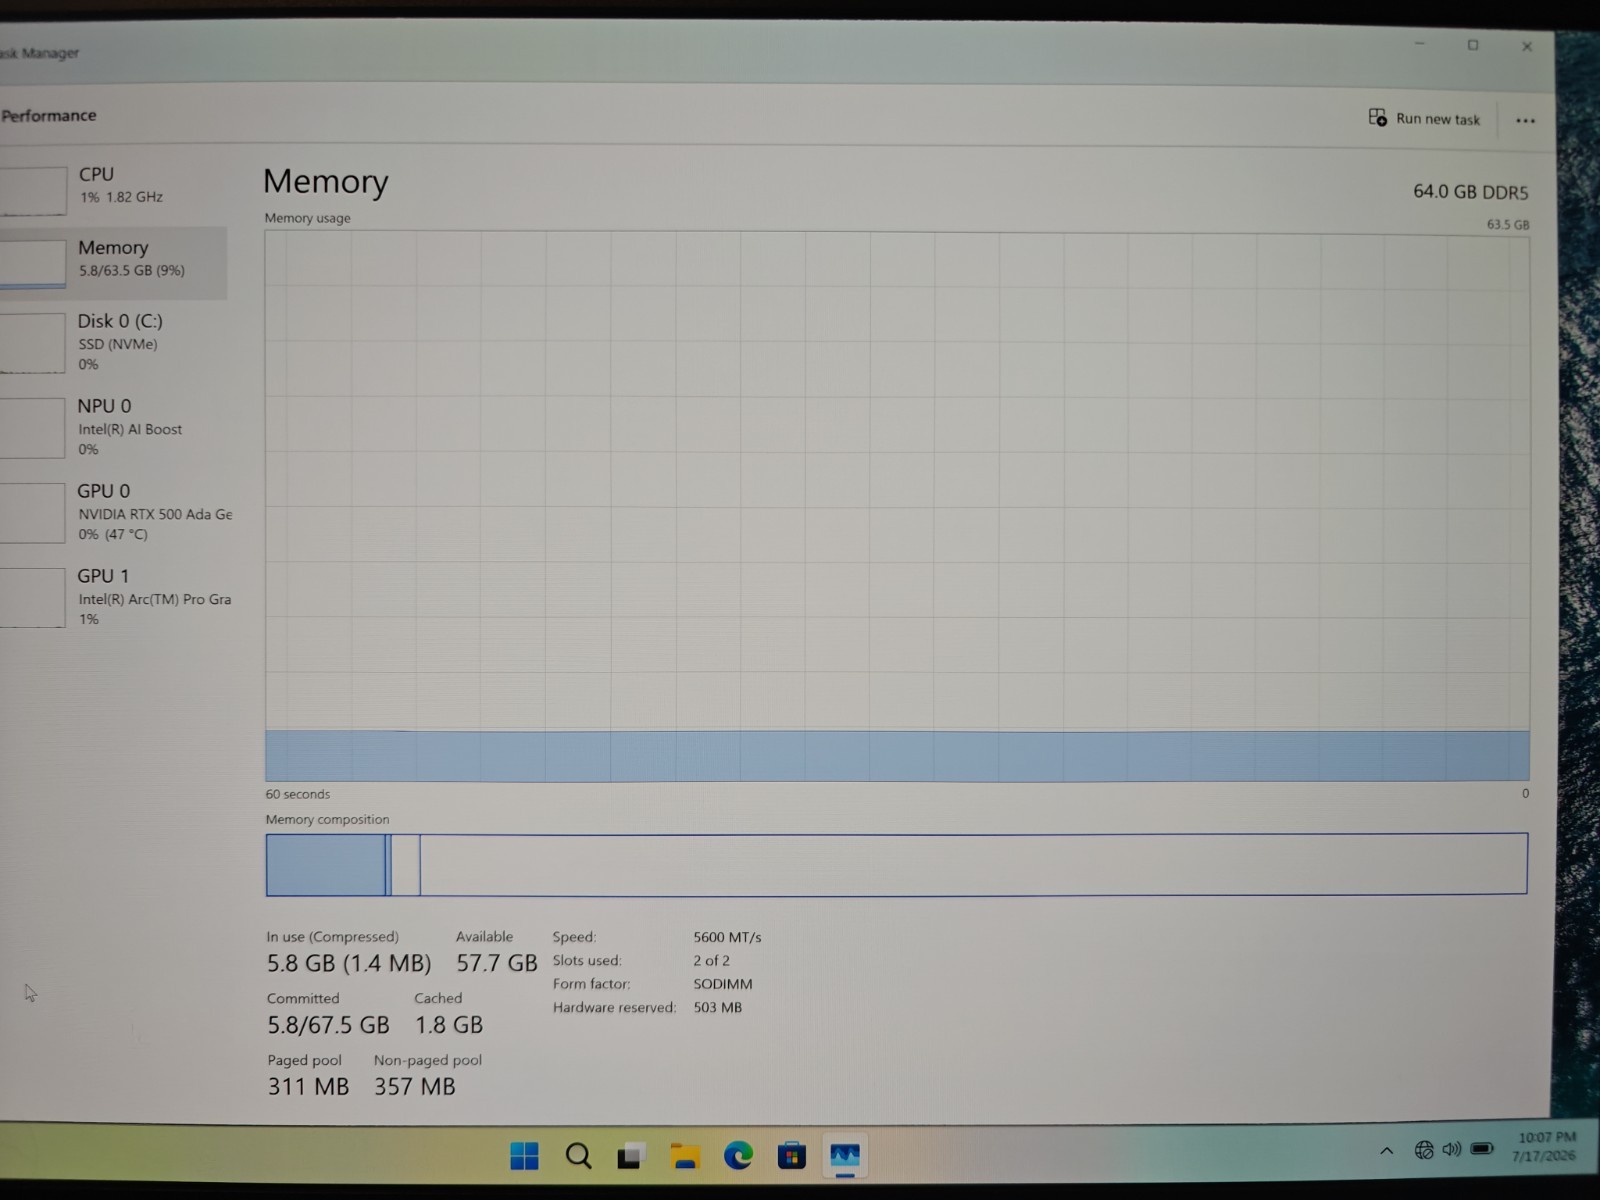This screenshot has height=1200, width=1600.
Task: Open Windows Search from the taskbar
Action: [578, 1156]
